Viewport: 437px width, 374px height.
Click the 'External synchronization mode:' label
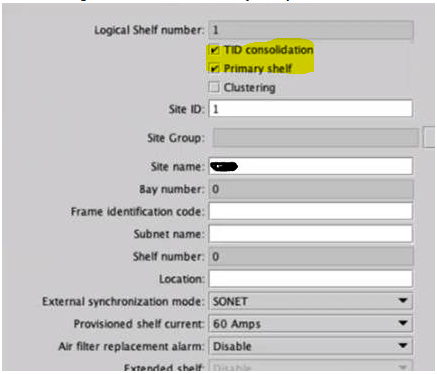[x=123, y=302]
